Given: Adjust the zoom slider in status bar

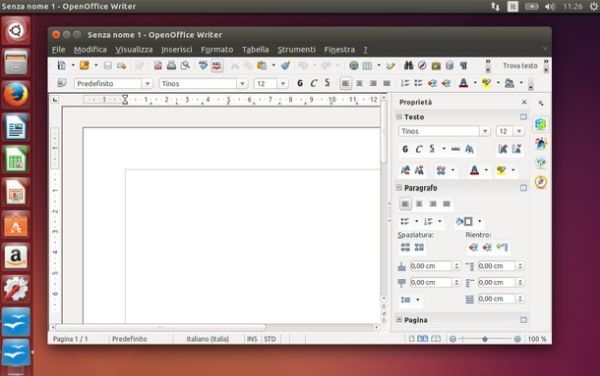Looking at the screenshot, I should pos(485,339).
